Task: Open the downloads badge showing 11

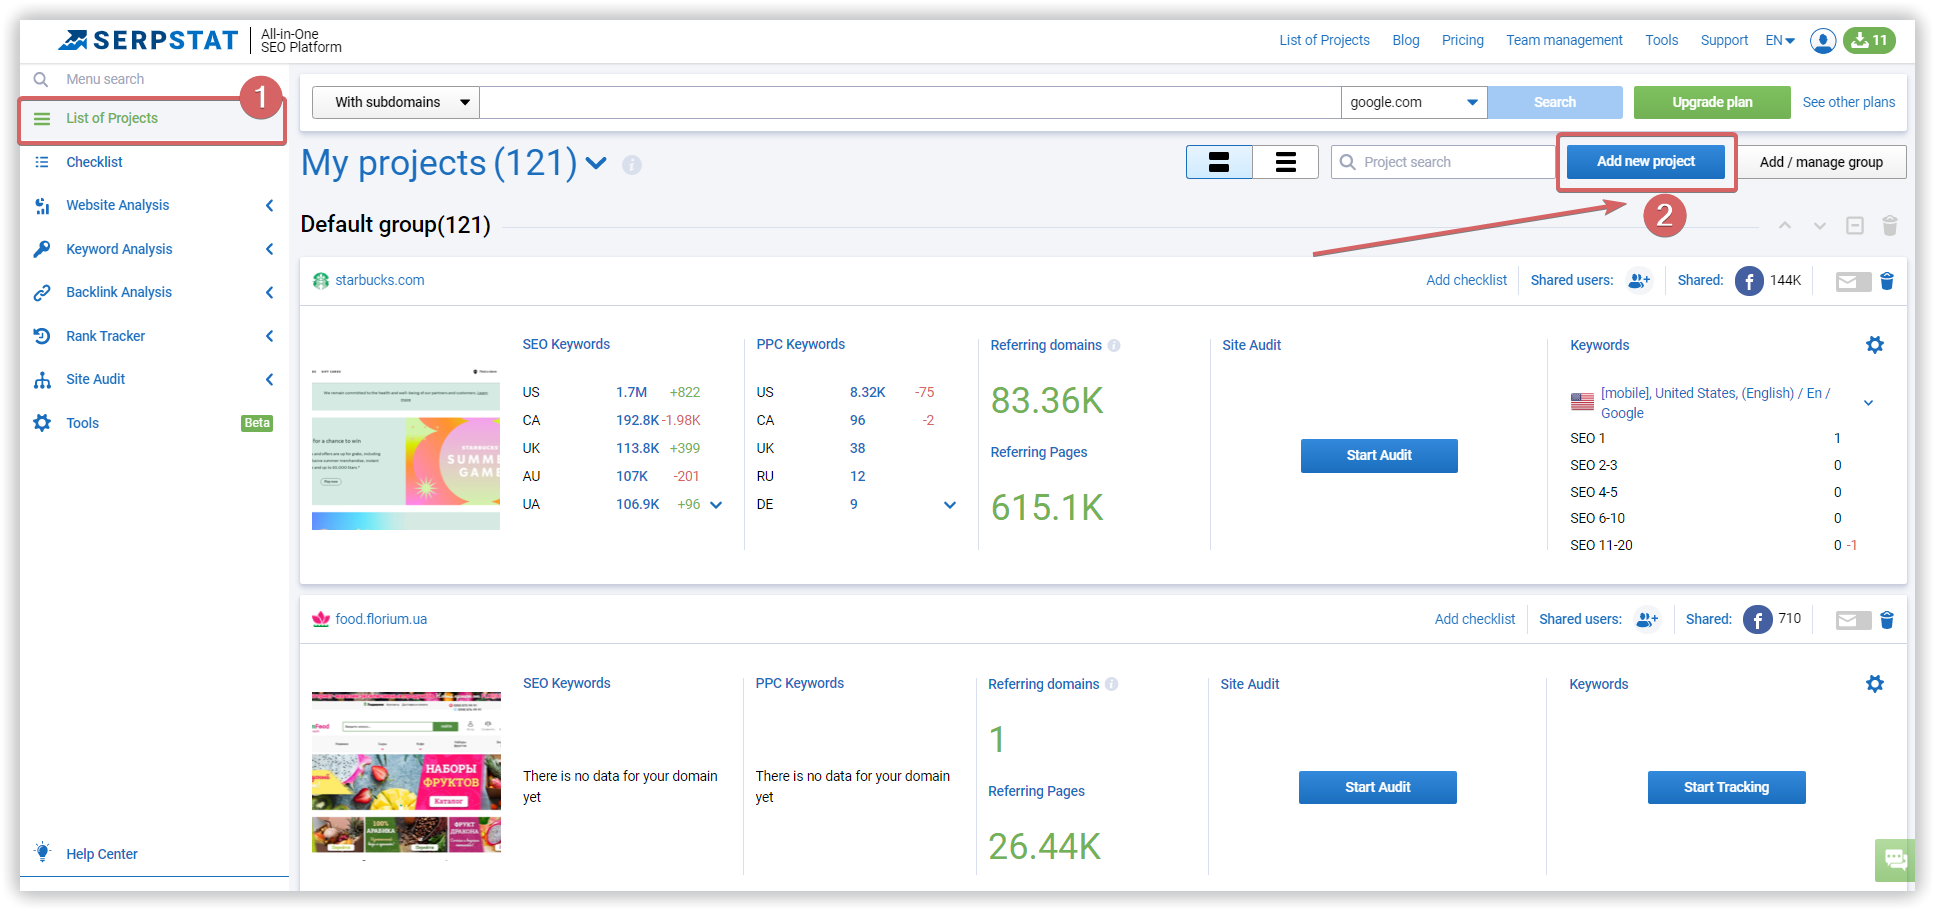Action: click(x=1869, y=40)
